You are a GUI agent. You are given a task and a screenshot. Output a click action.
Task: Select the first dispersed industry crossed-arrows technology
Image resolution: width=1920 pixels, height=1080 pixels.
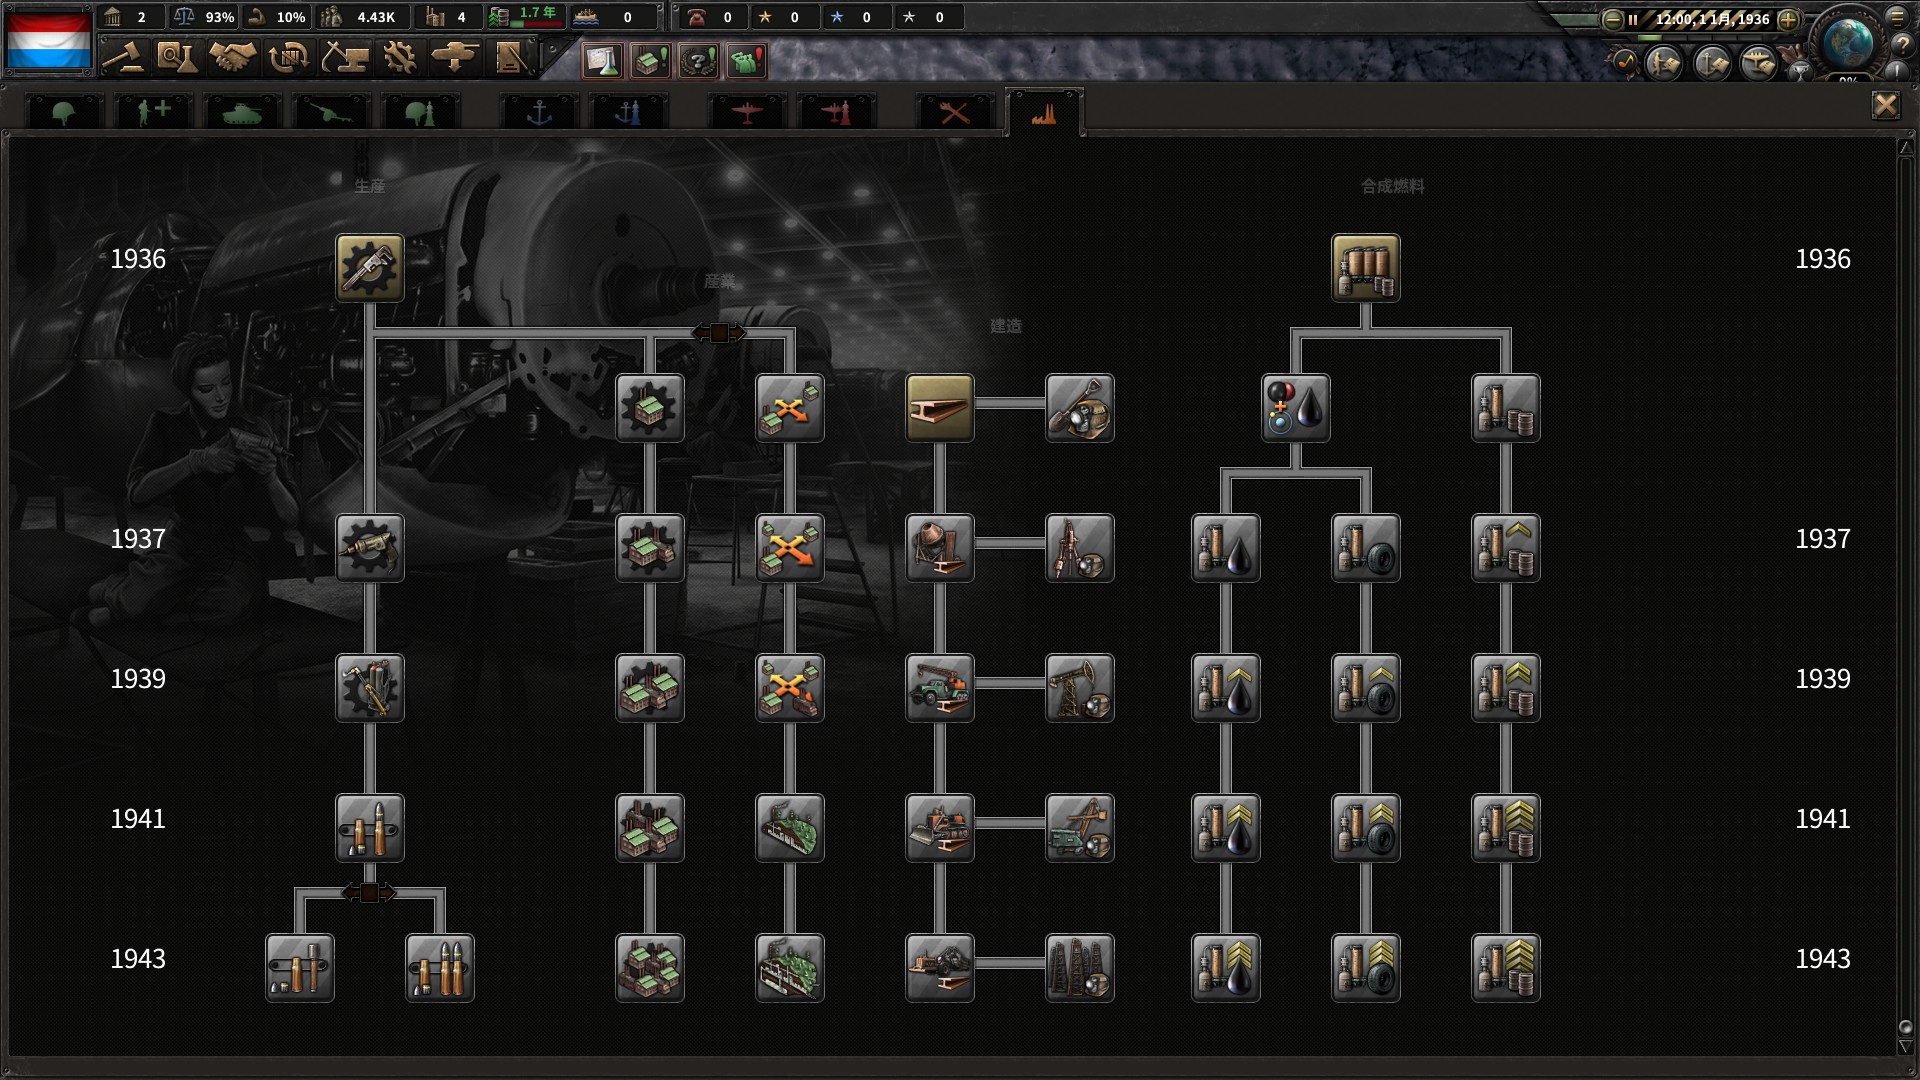[790, 408]
